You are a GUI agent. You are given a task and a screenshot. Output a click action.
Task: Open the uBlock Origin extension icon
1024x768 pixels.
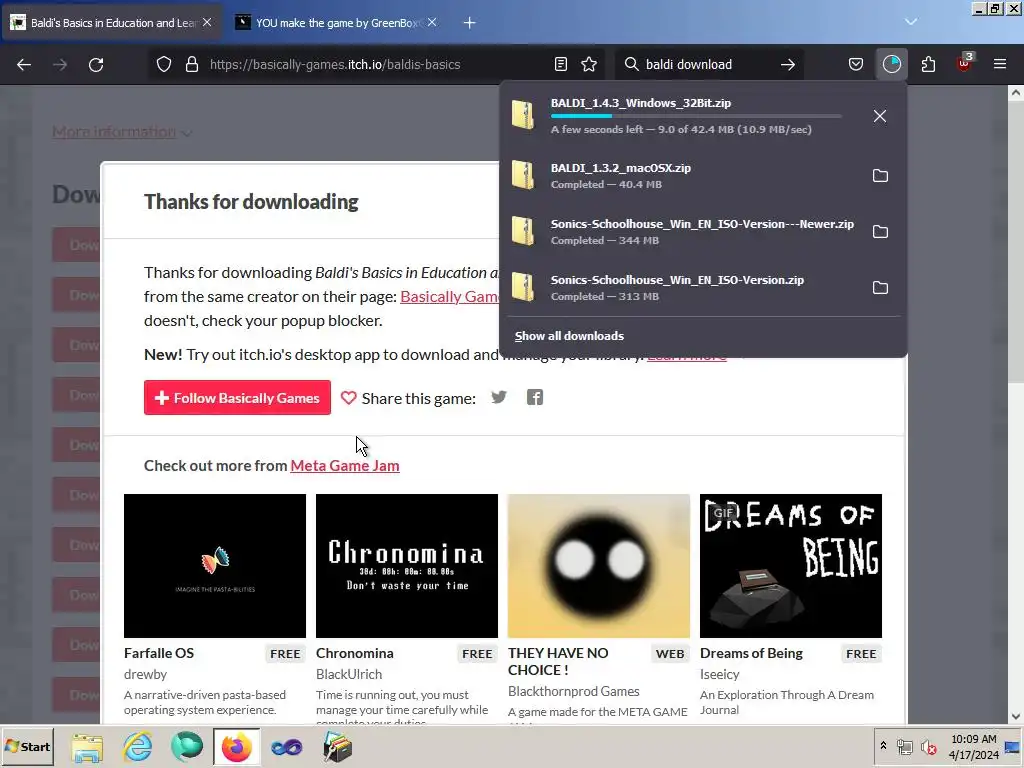(x=964, y=63)
